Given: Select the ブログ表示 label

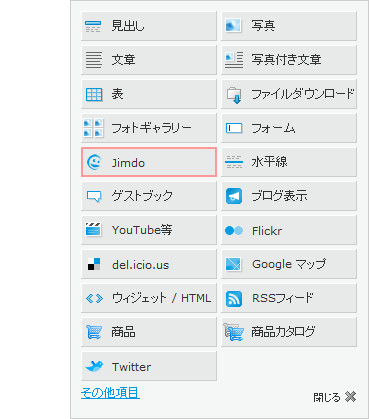Looking at the screenshot, I should point(279,196).
